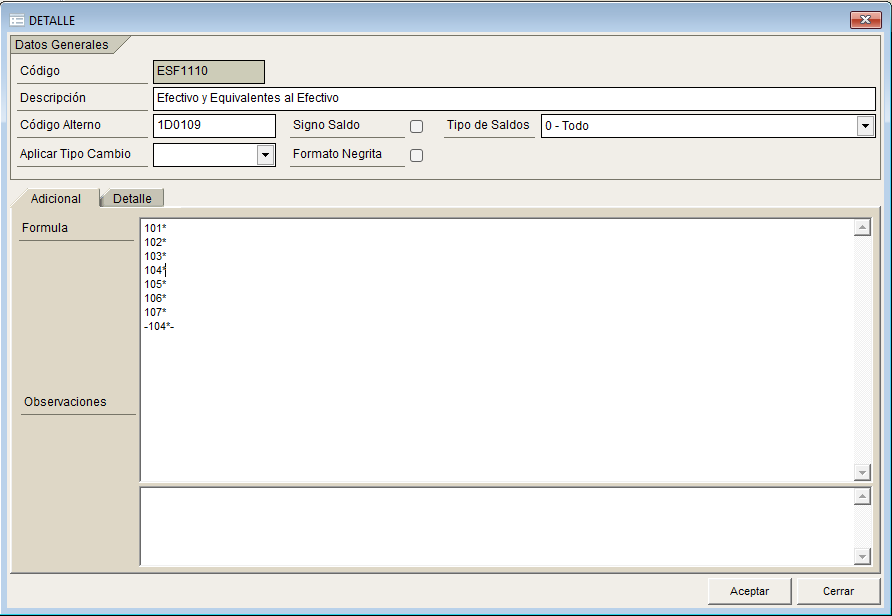Click the Cerrar button

point(838,591)
